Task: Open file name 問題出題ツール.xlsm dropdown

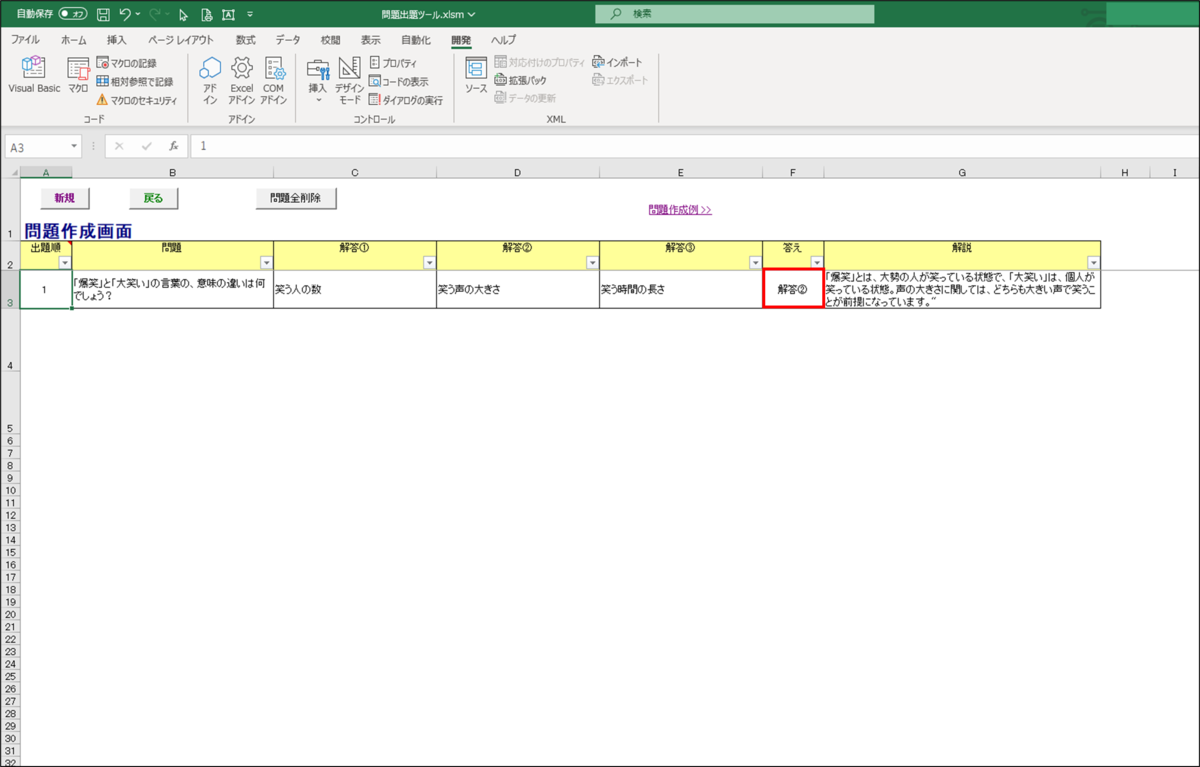Action: point(429,14)
